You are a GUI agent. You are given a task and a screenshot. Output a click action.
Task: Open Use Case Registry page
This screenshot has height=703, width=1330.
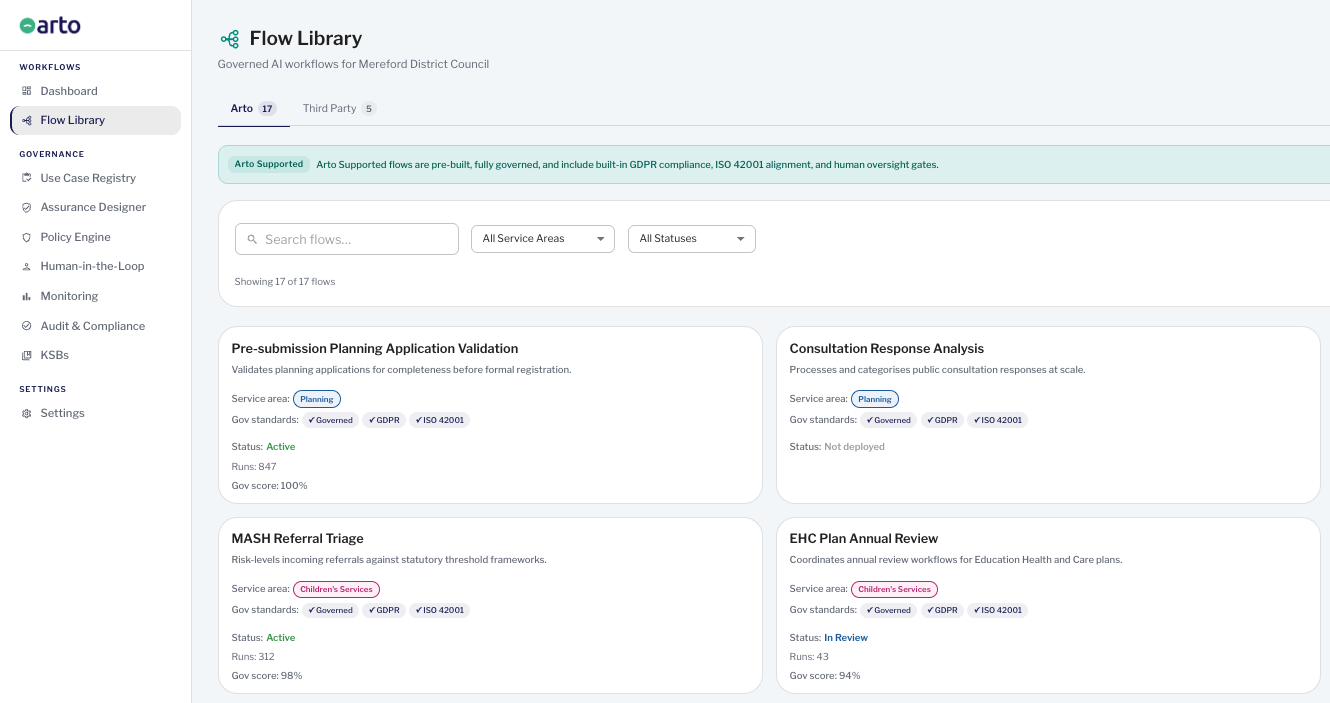[96, 178]
